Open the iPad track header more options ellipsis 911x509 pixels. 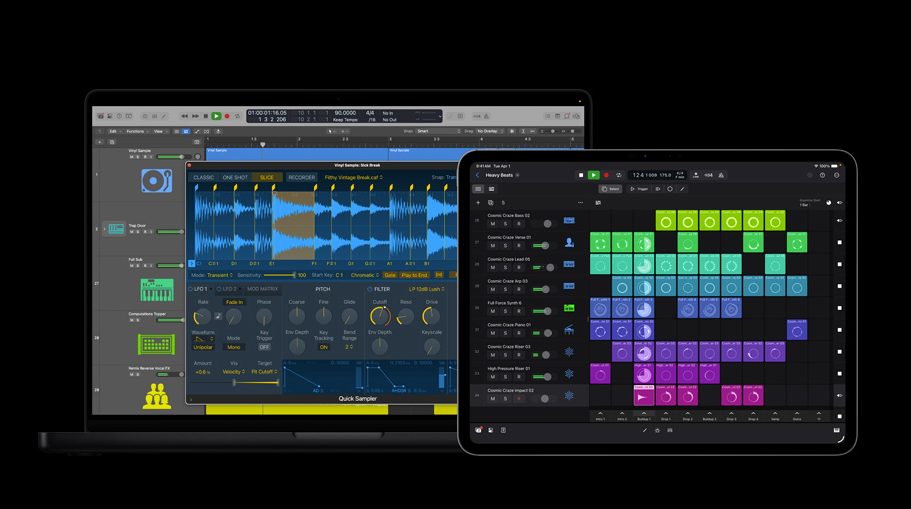tap(580, 203)
